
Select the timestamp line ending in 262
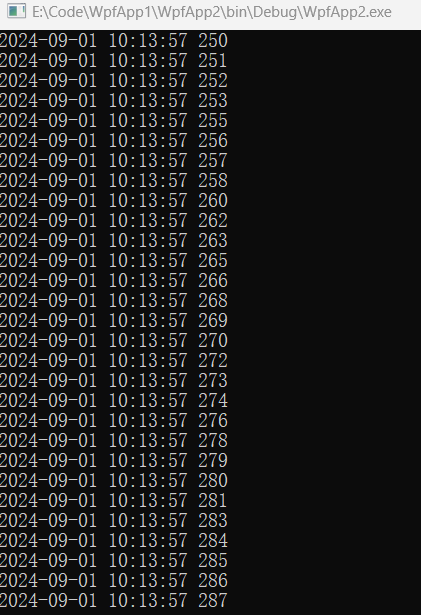coord(114,220)
